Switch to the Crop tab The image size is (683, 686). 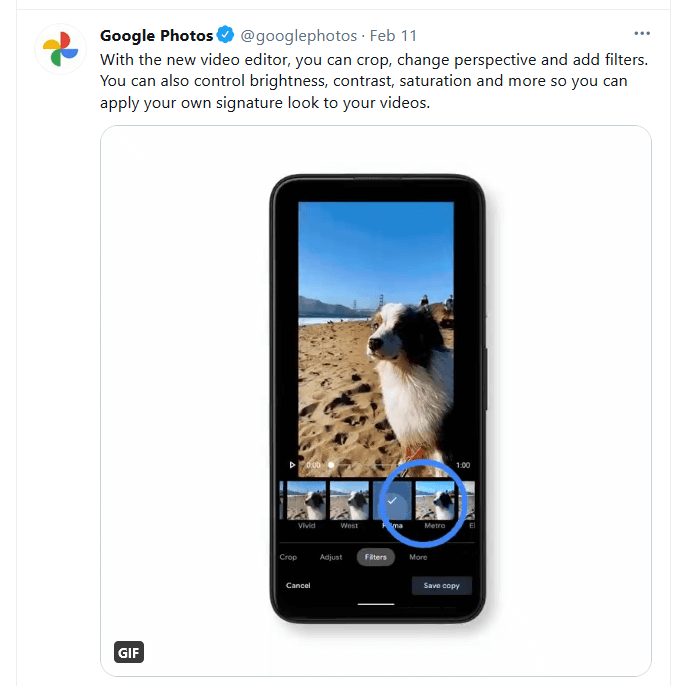288,557
